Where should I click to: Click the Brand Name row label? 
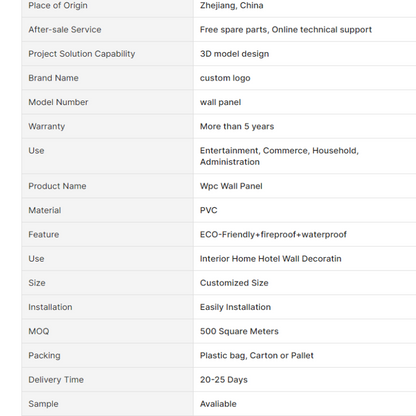click(x=53, y=78)
